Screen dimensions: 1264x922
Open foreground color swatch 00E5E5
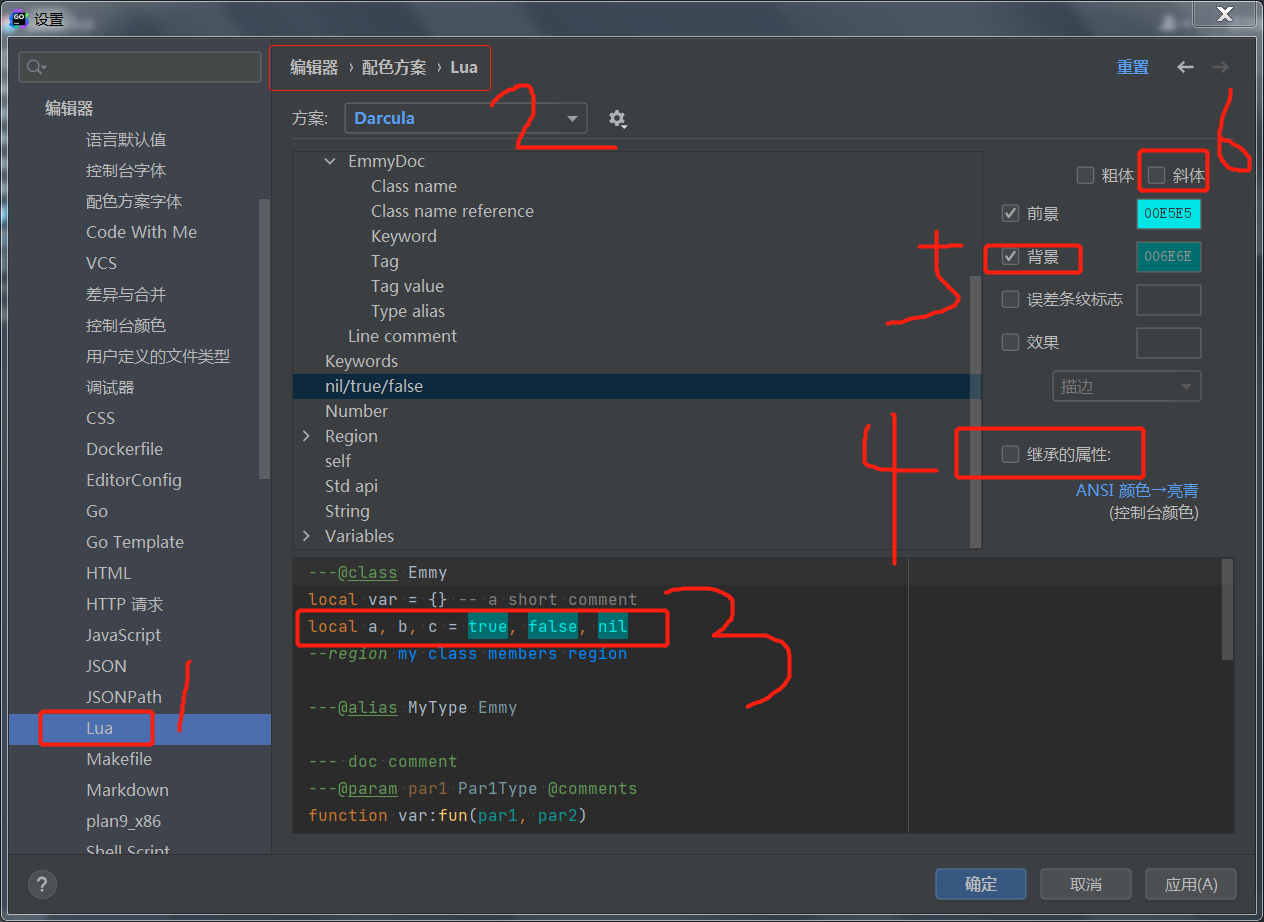pyautogui.click(x=1169, y=214)
